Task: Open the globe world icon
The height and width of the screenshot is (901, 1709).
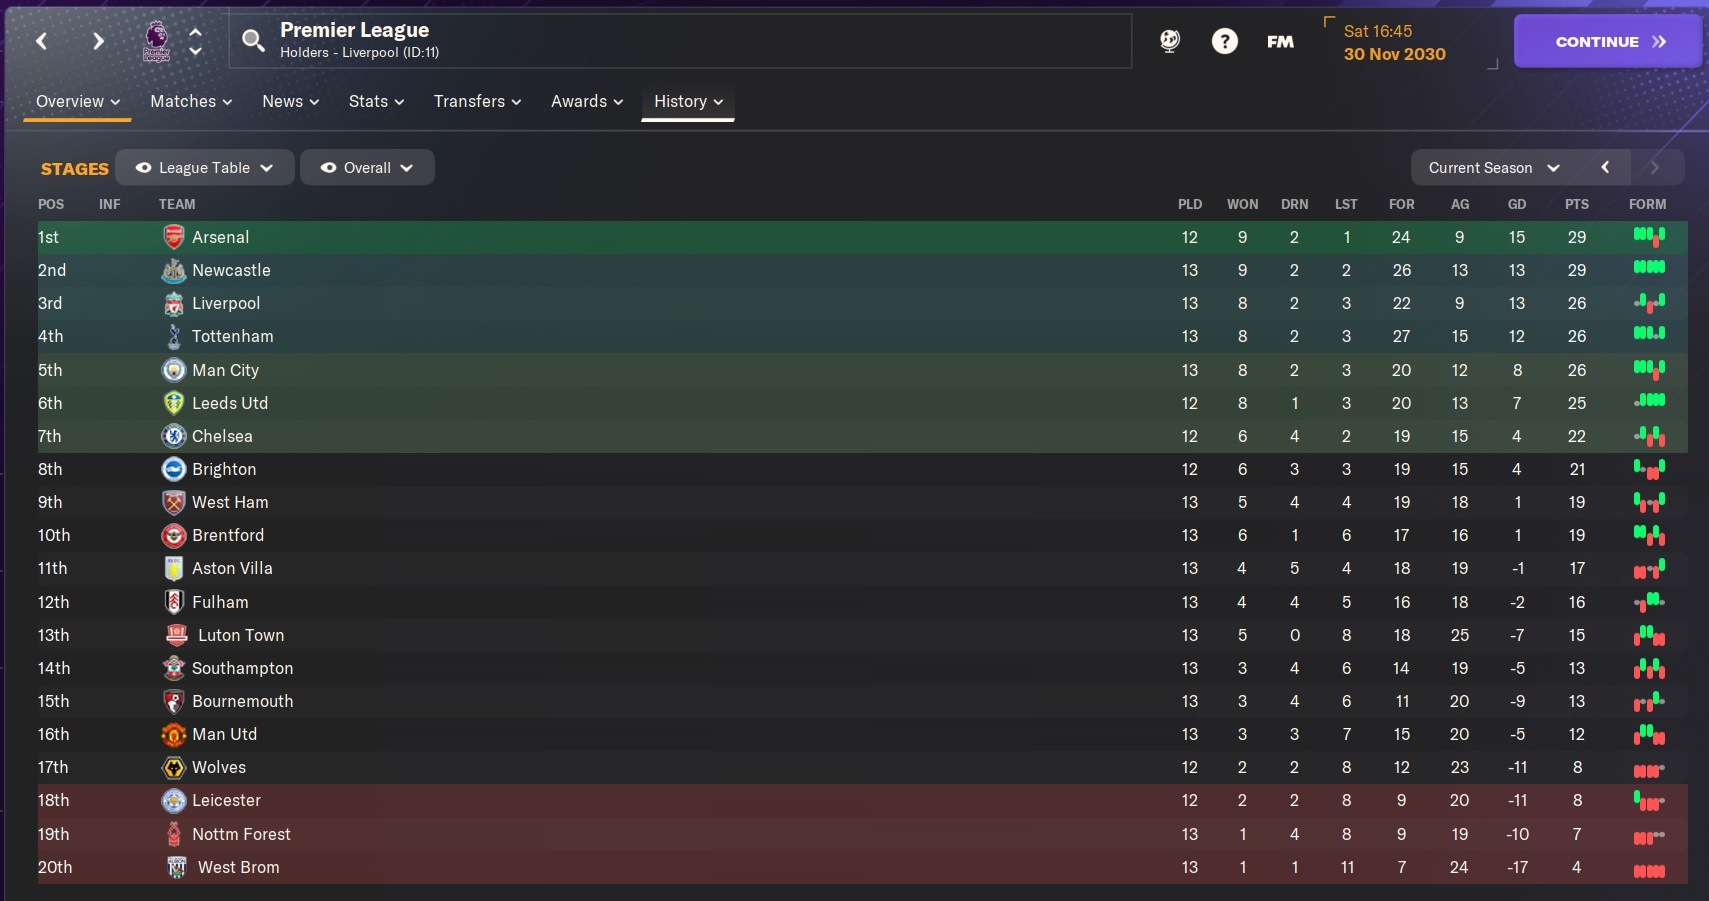Action: tap(1169, 41)
